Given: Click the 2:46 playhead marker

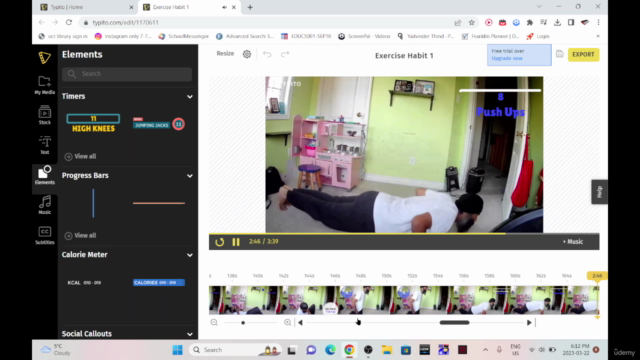Looking at the screenshot, I should 597,276.
